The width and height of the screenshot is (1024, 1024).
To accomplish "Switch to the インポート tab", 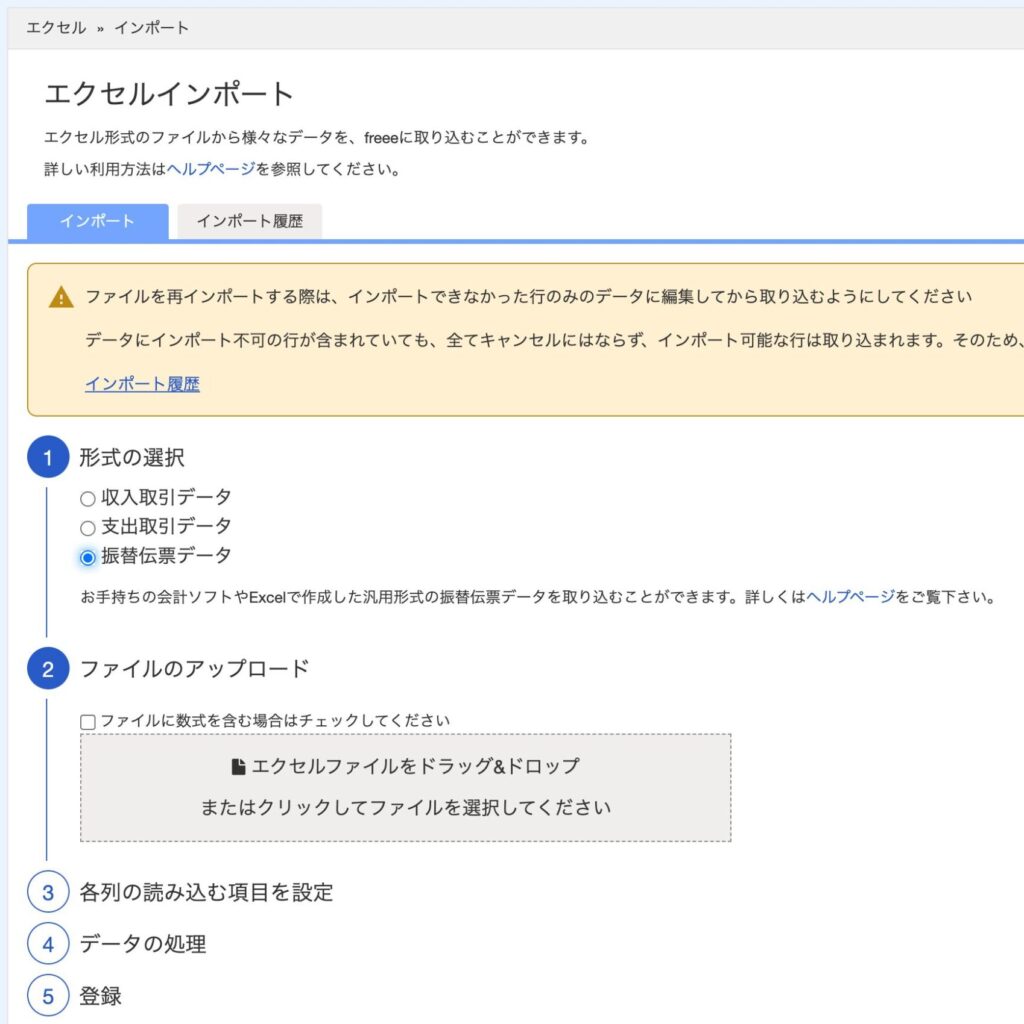I will click(97, 221).
